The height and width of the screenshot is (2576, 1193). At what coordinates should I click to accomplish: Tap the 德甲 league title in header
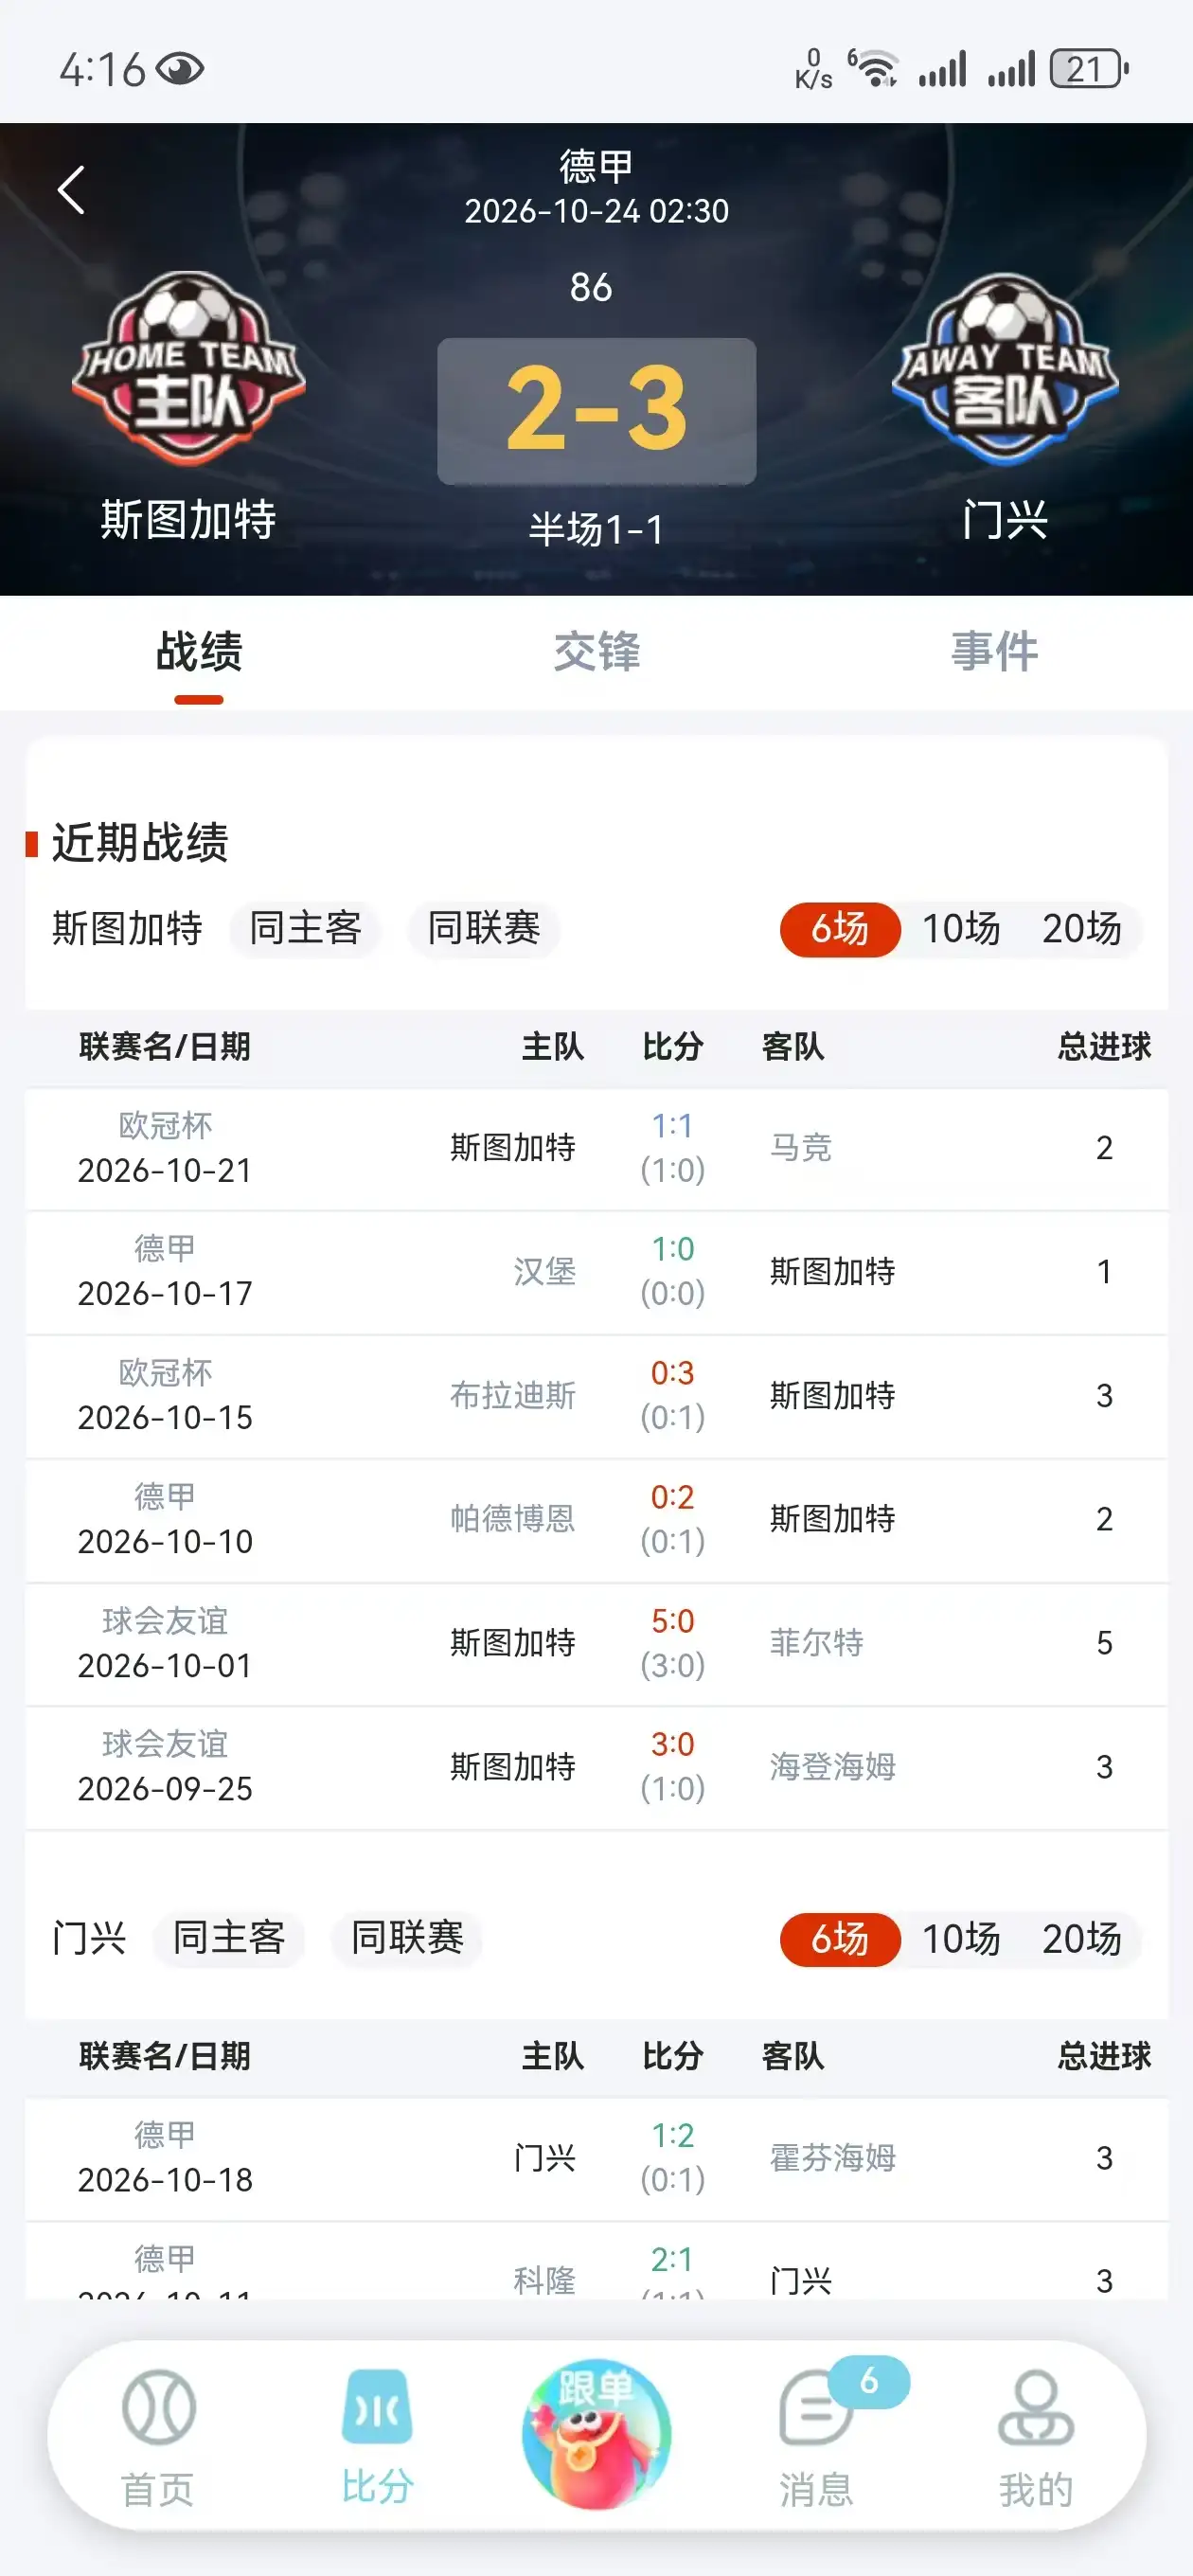pos(597,166)
